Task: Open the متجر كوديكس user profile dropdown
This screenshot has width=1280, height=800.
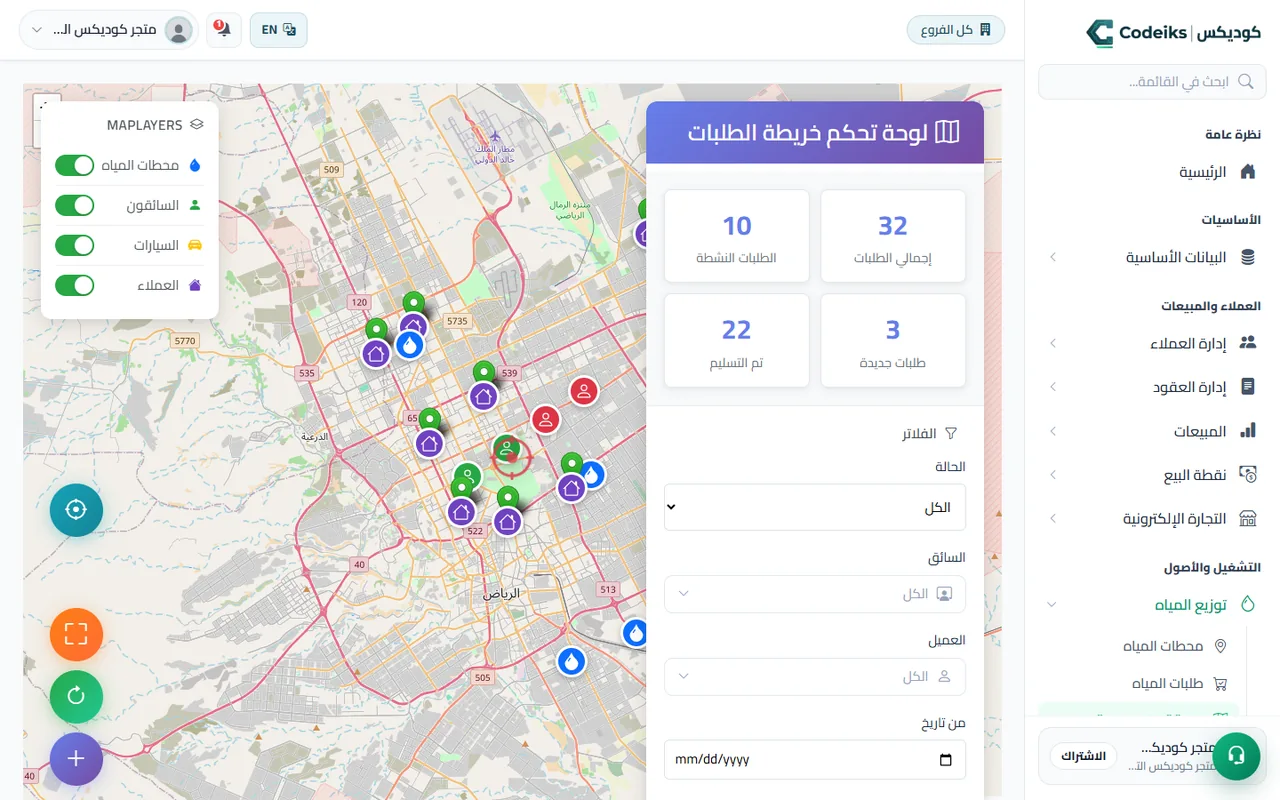Action: (x=109, y=30)
